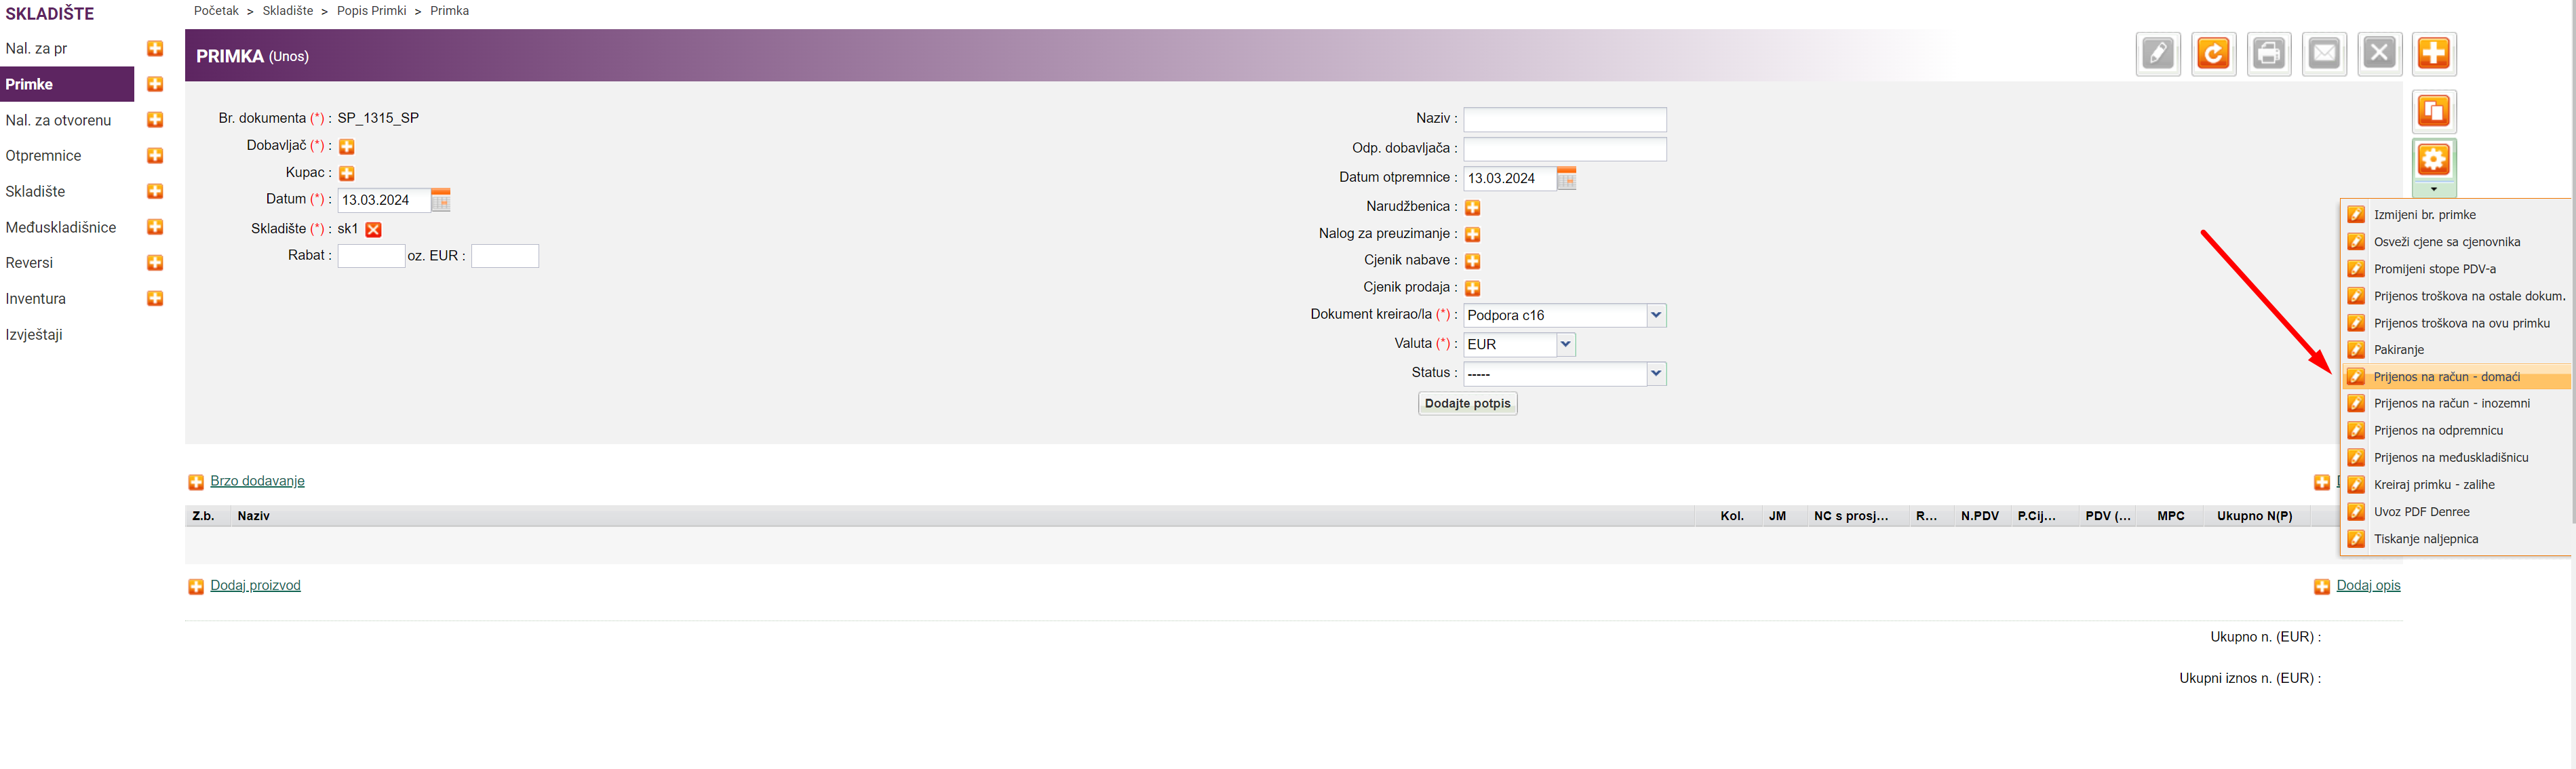Click the Dodajte potpis button

1467,403
